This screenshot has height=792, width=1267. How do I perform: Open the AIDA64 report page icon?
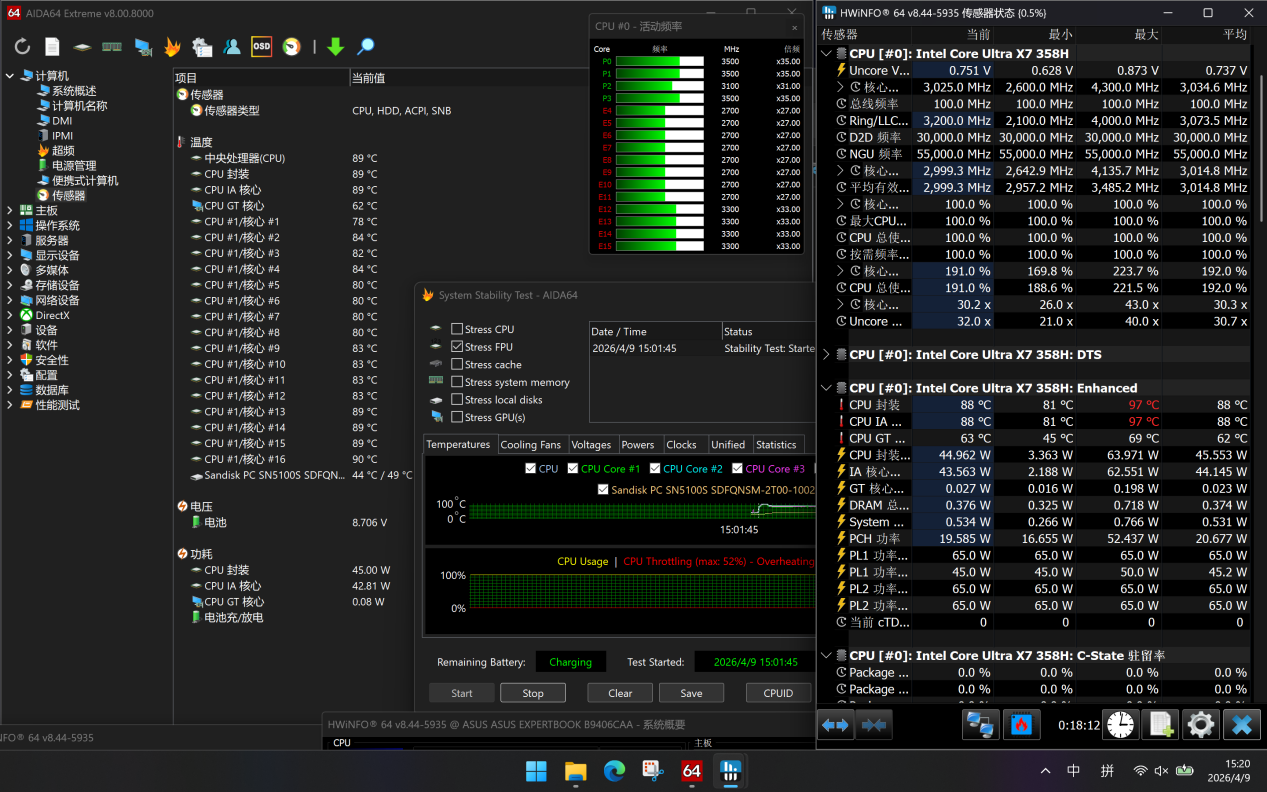click(x=52, y=47)
